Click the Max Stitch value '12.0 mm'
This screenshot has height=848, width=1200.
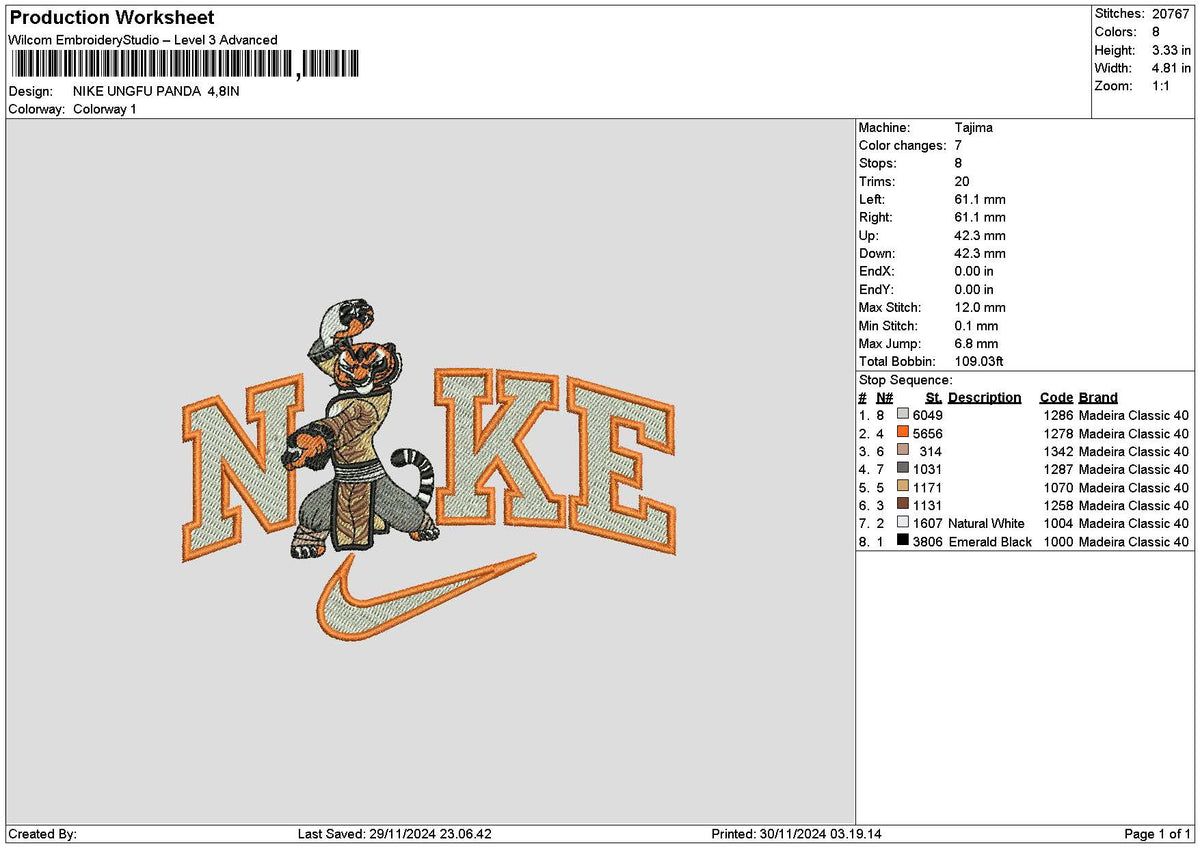click(x=980, y=308)
